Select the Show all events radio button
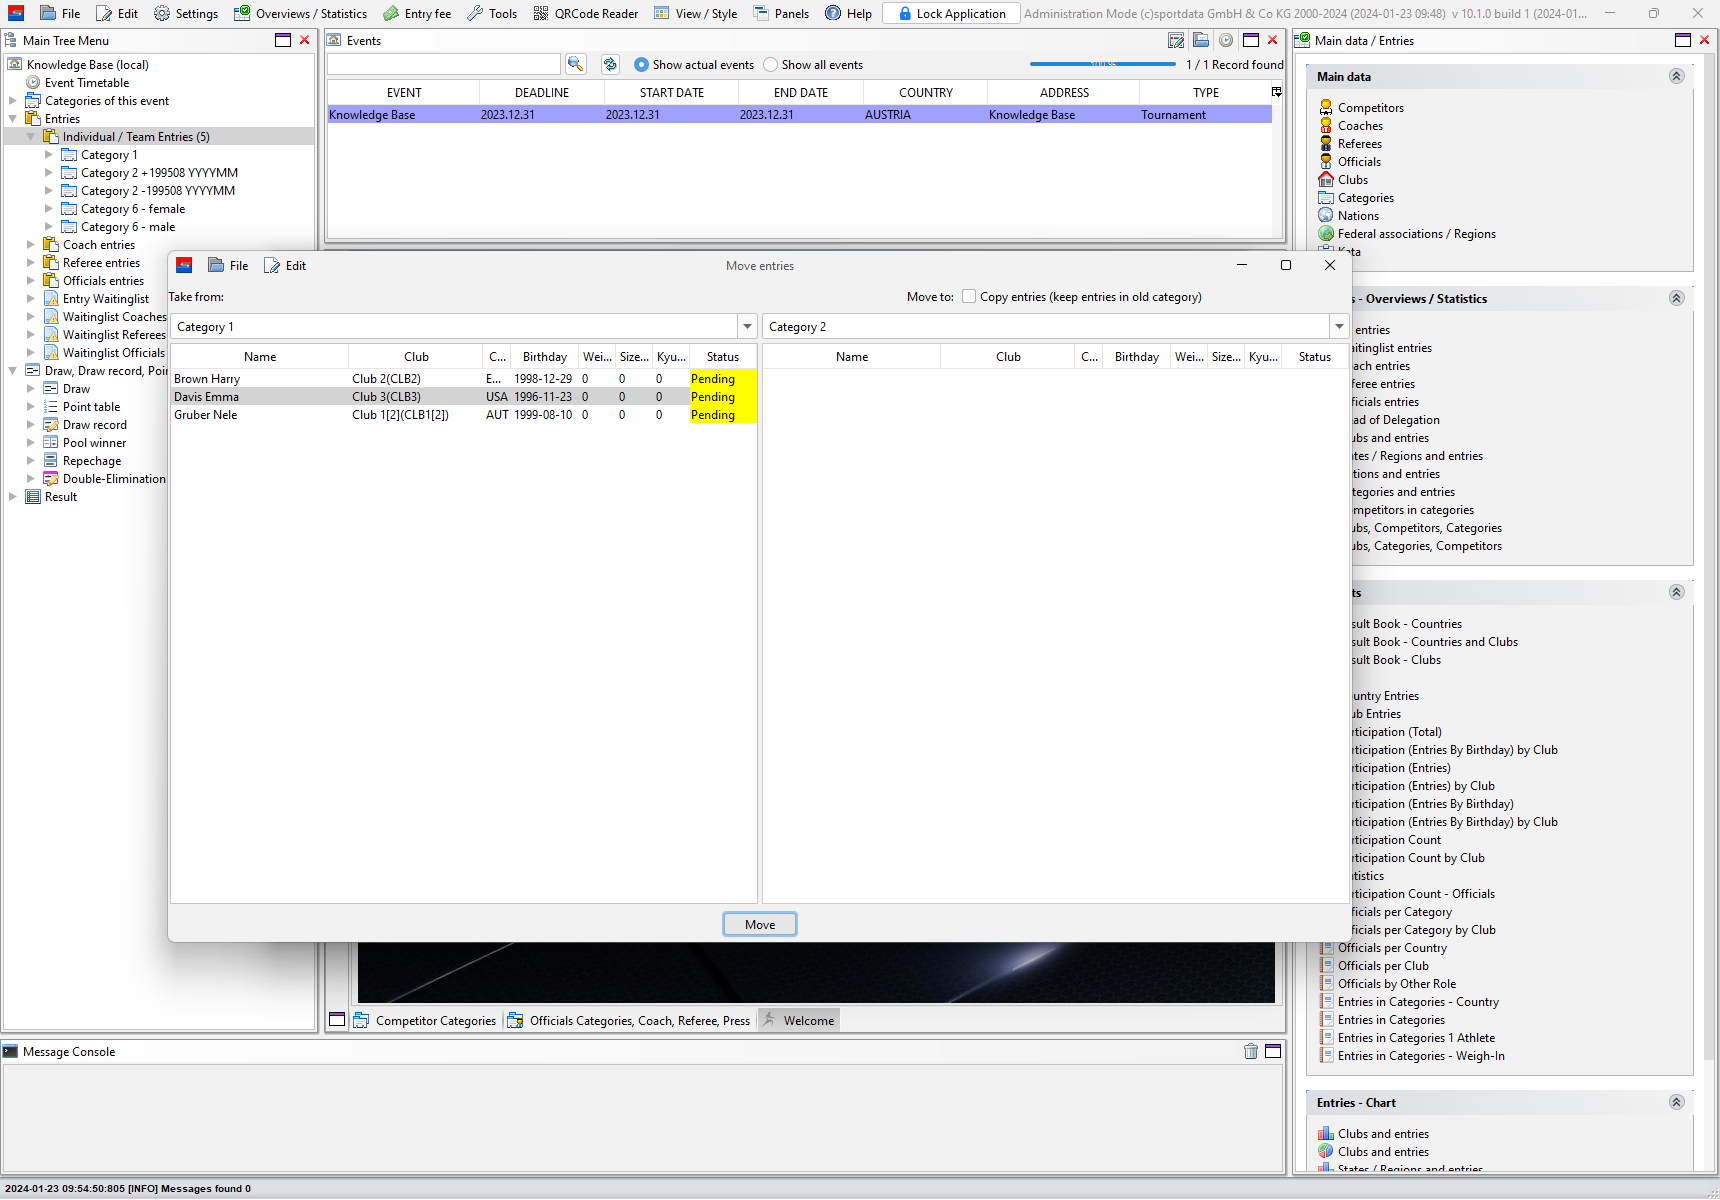This screenshot has height=1200, width=1720. (770, 65)
